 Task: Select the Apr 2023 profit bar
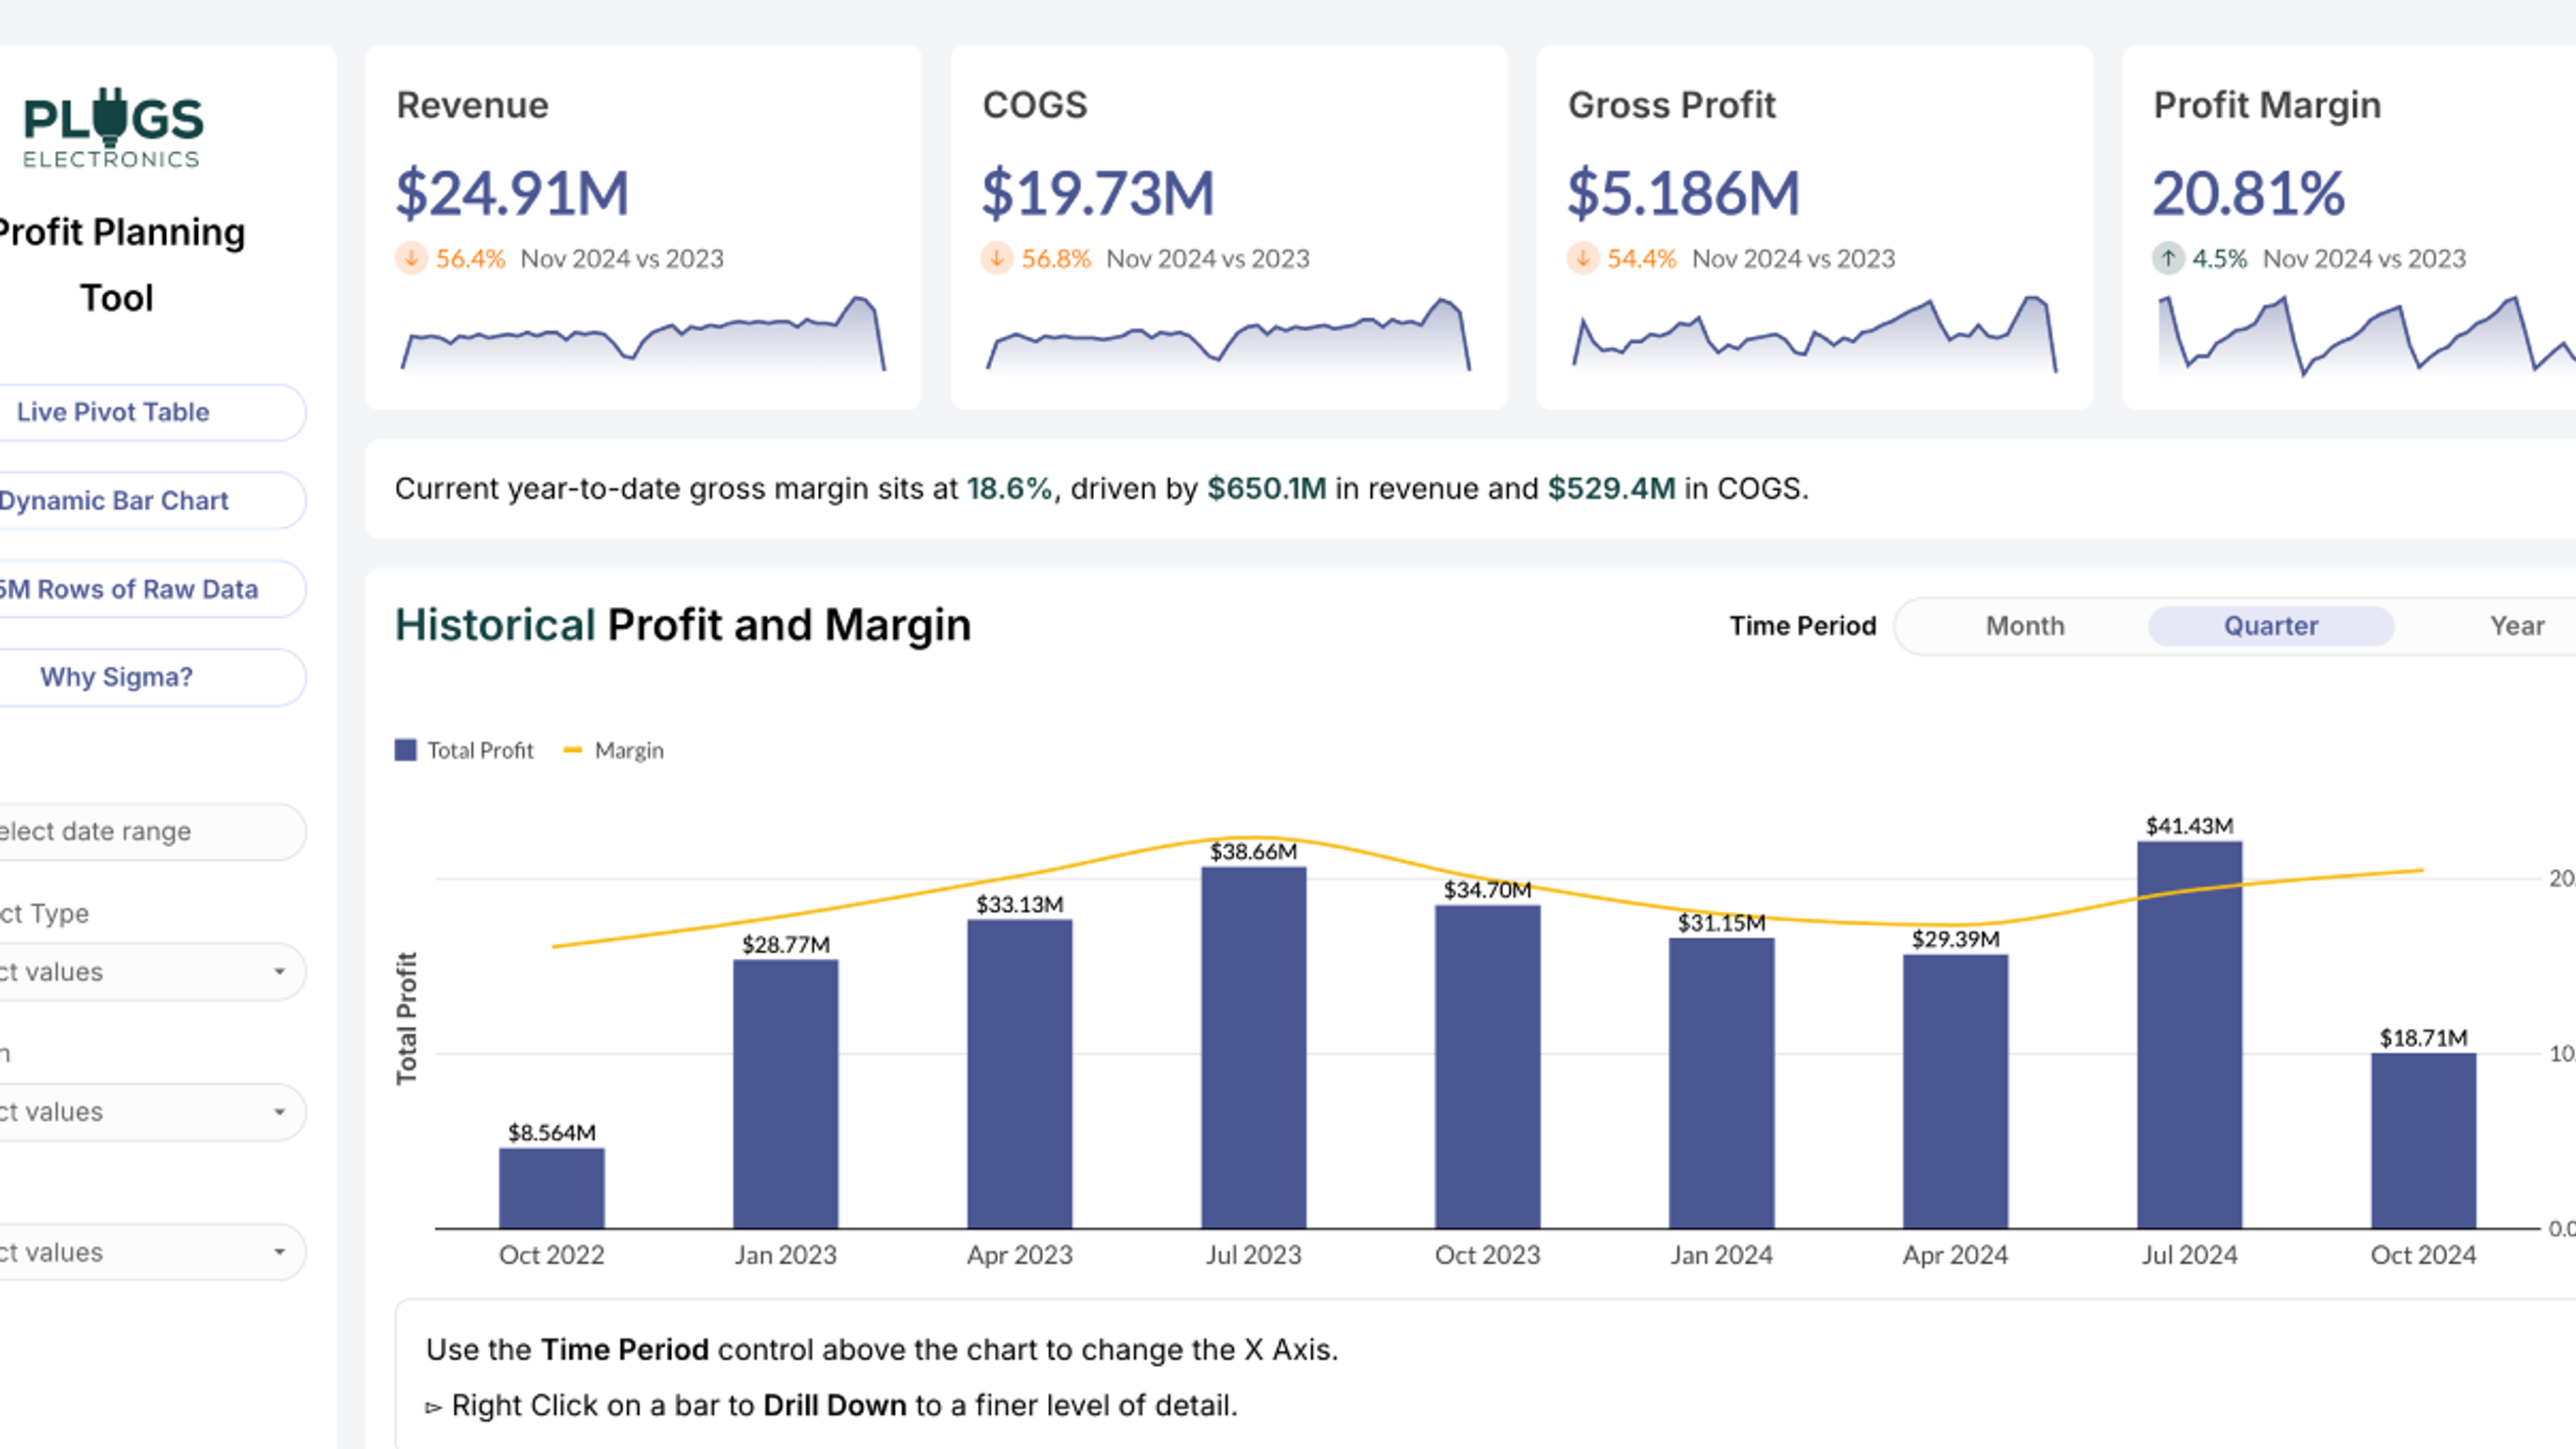pos(1020,1074)
